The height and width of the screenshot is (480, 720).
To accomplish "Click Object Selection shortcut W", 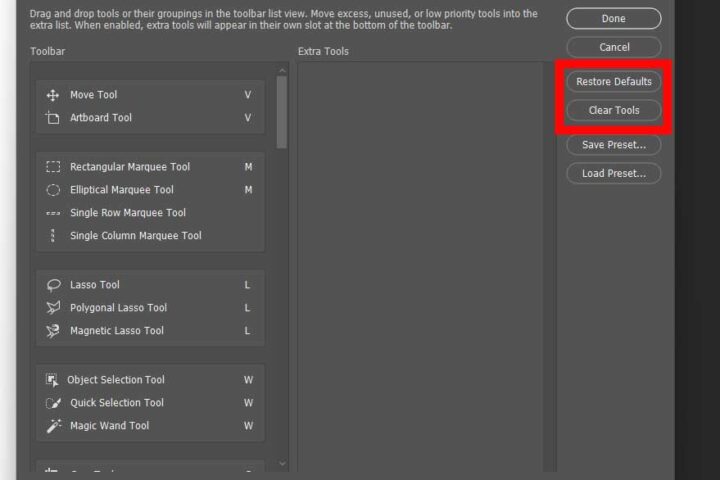I will pyautogui.click(x=248, y=380).
